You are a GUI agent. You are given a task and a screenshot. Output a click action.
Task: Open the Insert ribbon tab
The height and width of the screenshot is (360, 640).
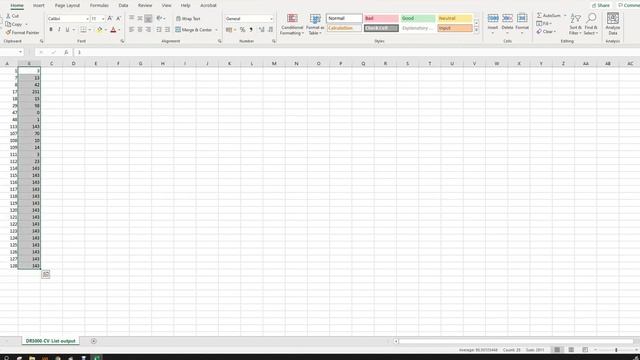tap(39, 5)
